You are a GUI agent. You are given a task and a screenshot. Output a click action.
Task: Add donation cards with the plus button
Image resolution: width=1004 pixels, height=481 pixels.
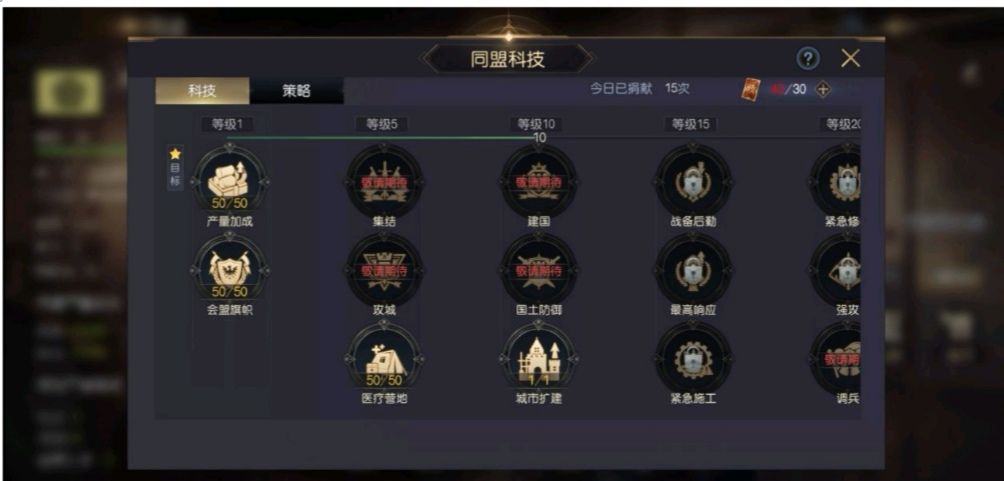[823, 90]
